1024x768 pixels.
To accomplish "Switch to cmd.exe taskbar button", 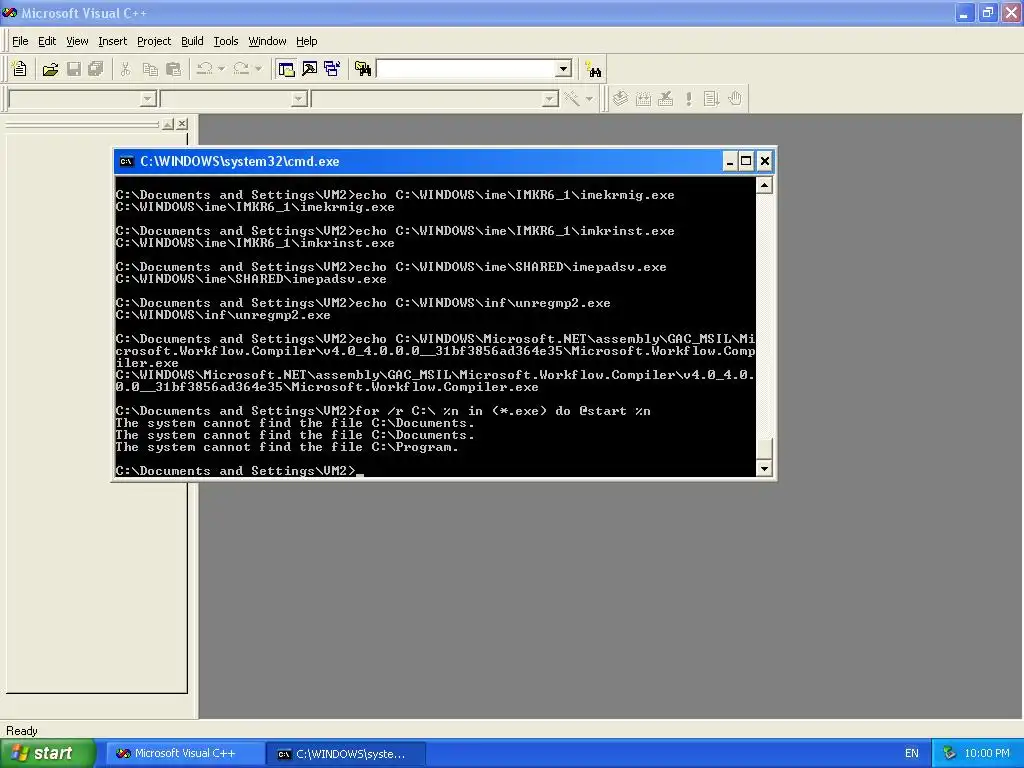I will [x=347, y=754].
